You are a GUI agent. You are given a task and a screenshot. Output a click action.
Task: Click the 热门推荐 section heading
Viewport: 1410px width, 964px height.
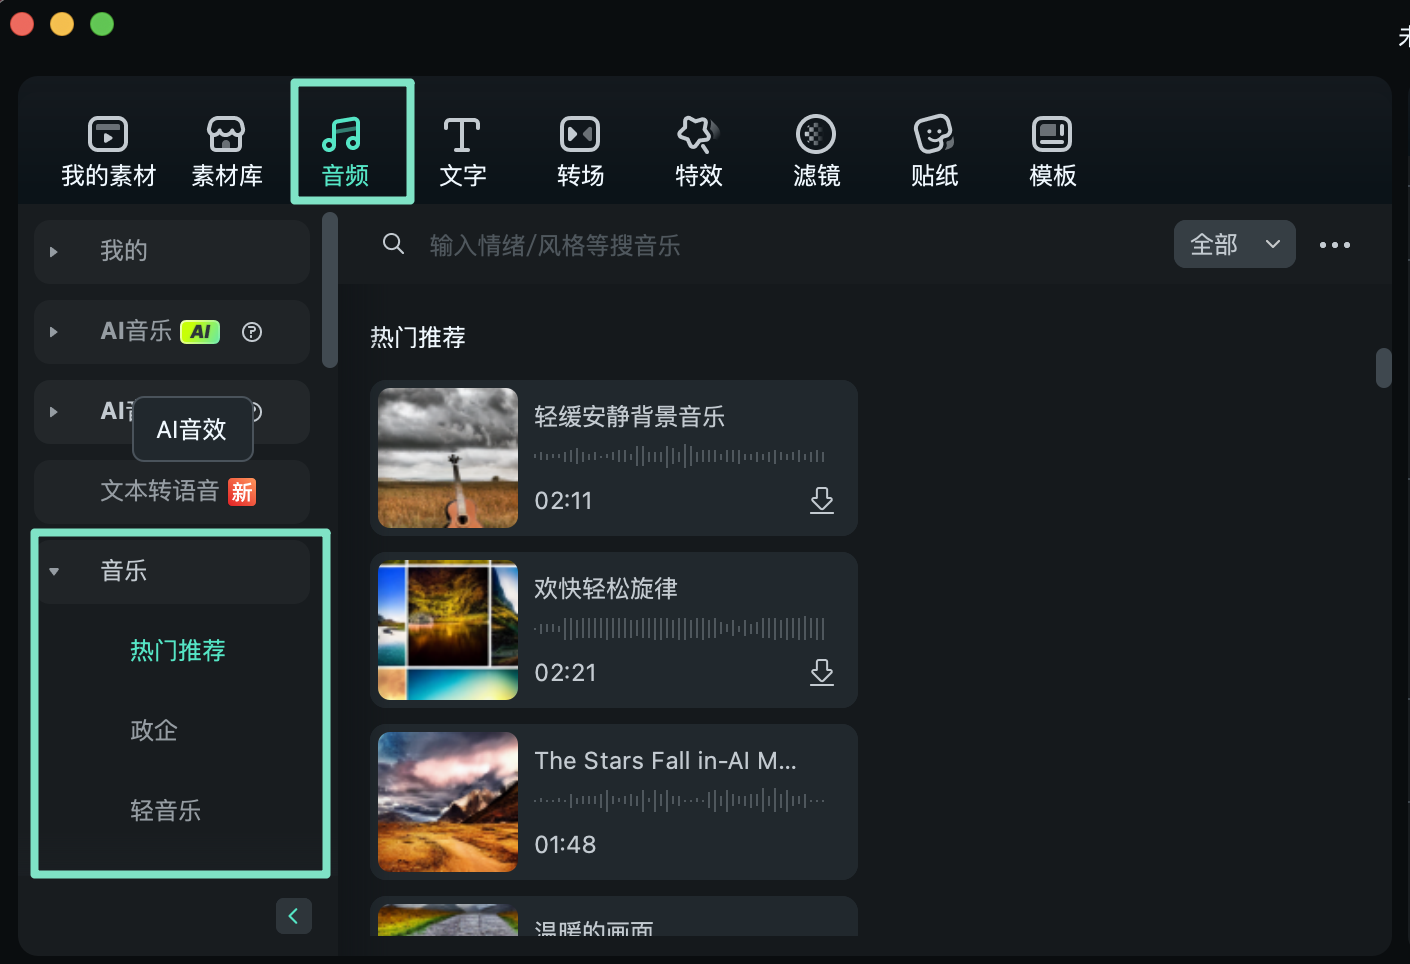tap(418, 338)
